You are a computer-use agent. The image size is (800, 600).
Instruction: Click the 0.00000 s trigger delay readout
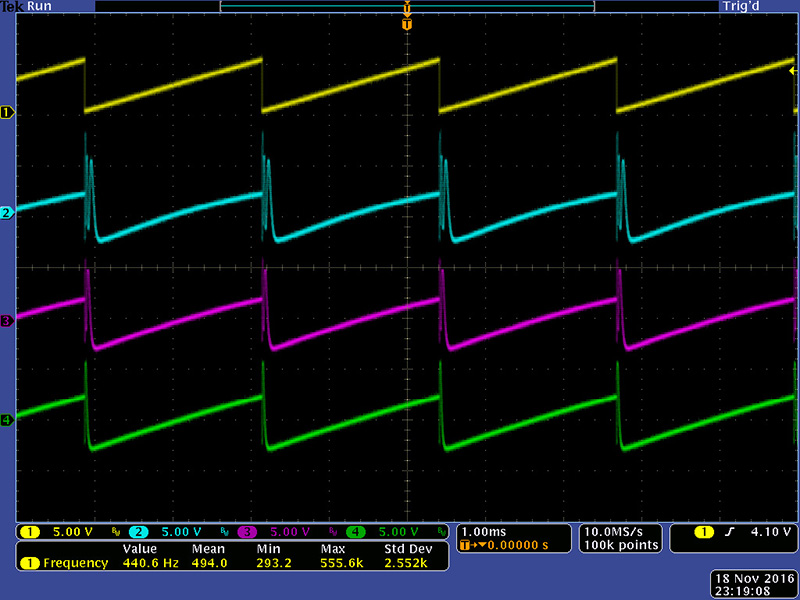click(x=517, y=545)
